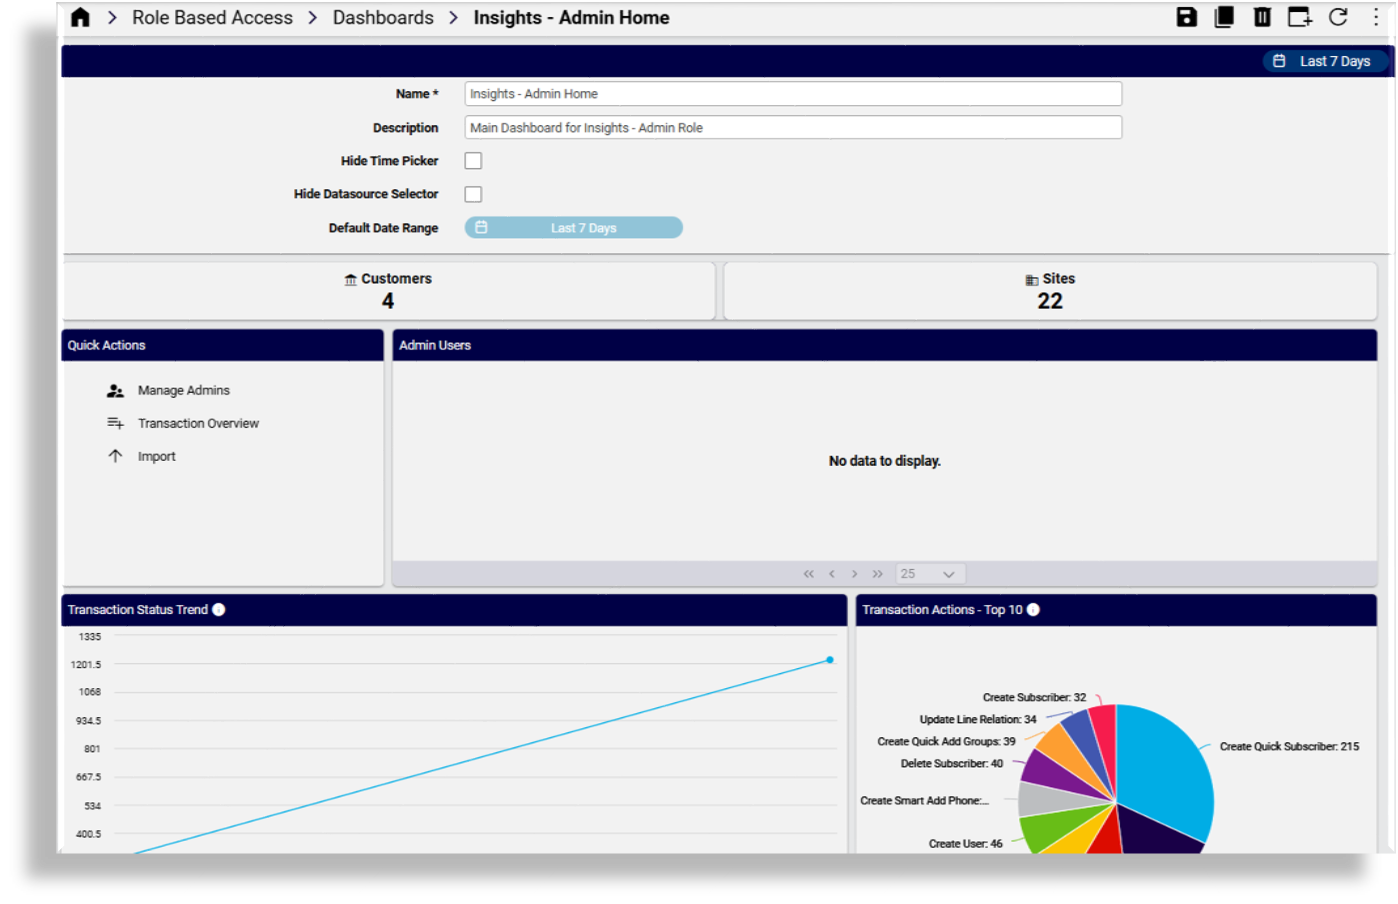Image resolution: width=1398 pixels, height=904 pixels.
Task: Go to Dashboards in the breadcrumb trail
Action: pos(383,17)
